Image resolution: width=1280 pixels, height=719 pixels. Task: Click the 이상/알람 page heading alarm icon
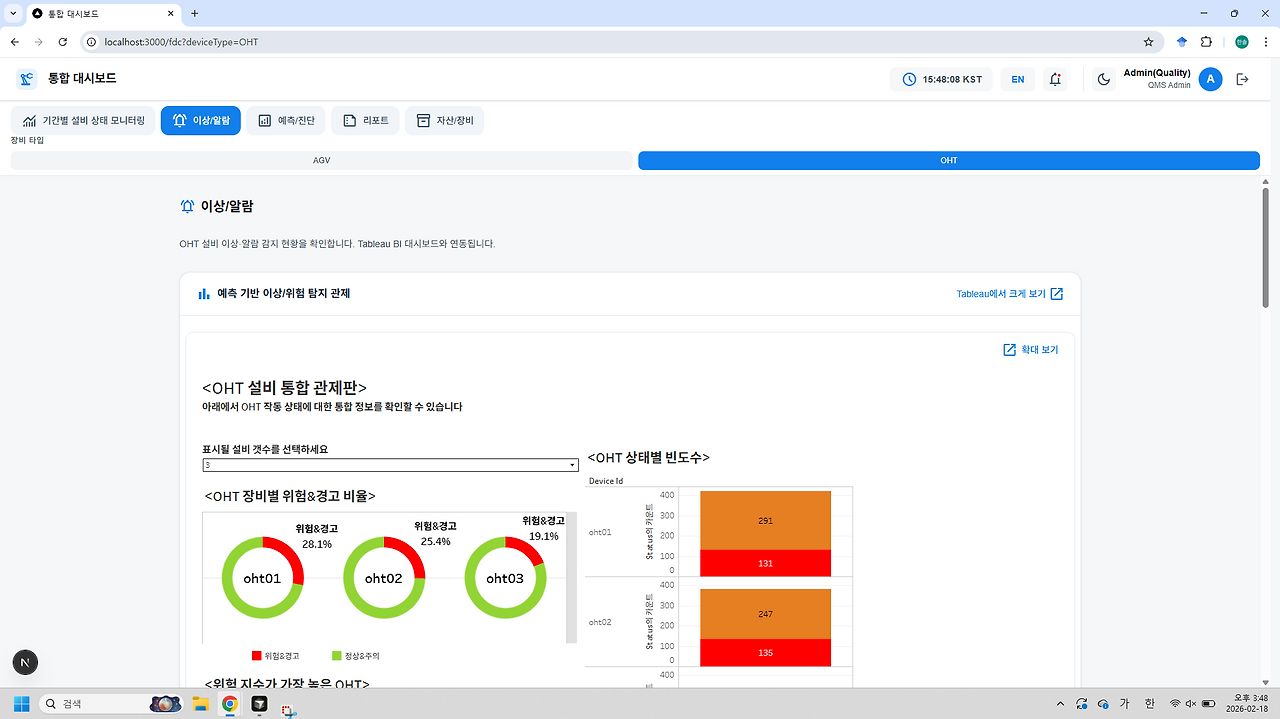click(187, 206)
